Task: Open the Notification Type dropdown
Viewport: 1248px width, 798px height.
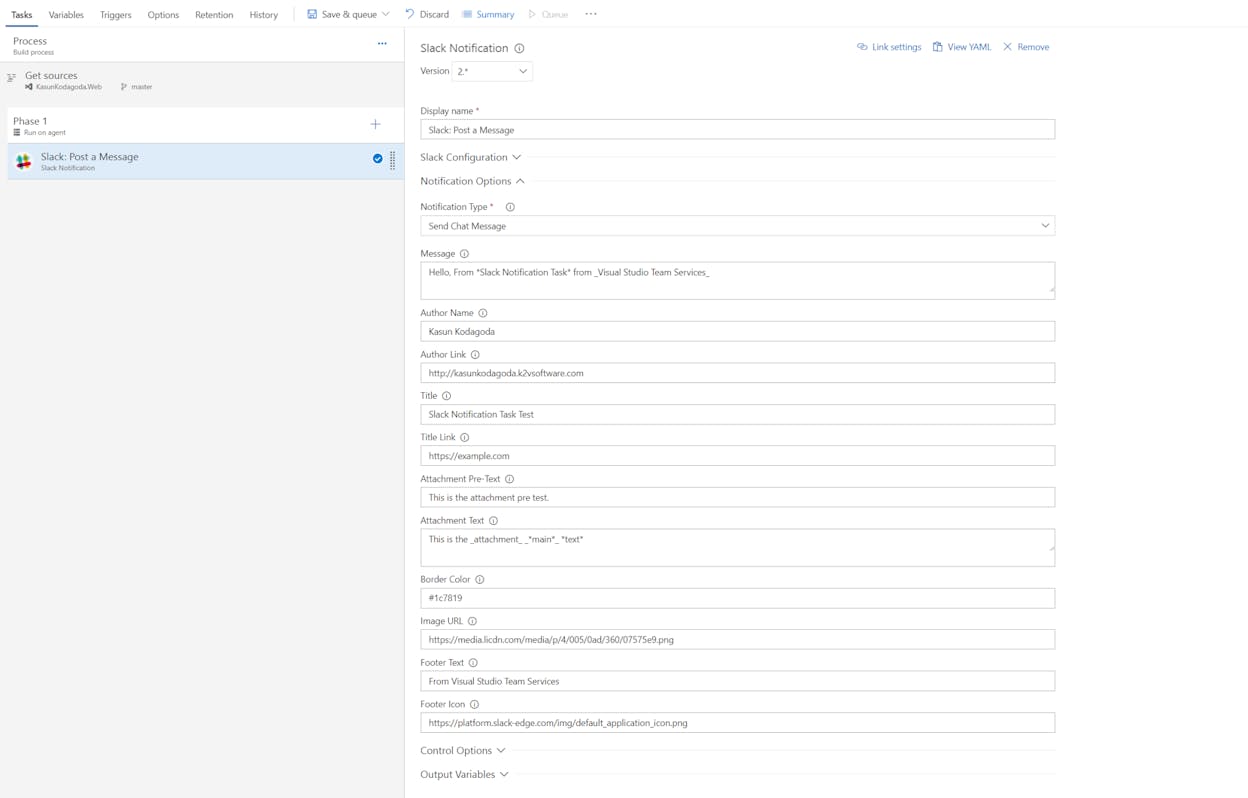Action: [x=737, y=226]
